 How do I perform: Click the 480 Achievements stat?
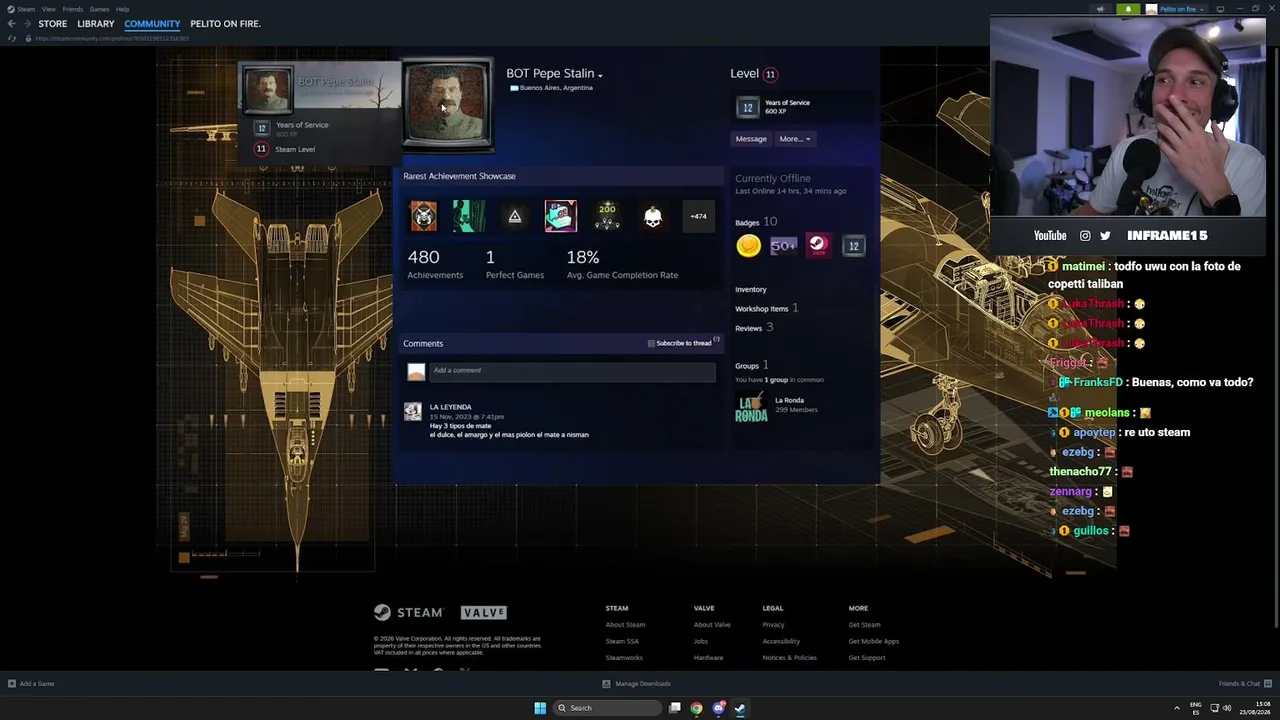pyautogui.click(x=435, y=264)
